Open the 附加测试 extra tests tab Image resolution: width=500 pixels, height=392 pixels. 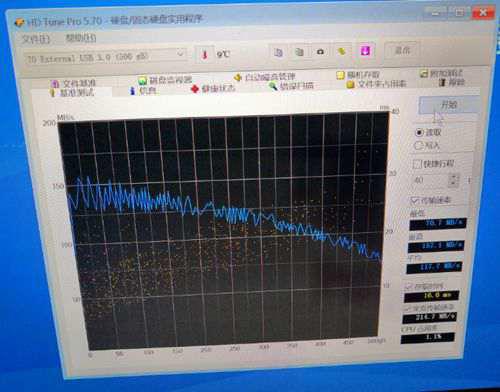coord(442,73)
